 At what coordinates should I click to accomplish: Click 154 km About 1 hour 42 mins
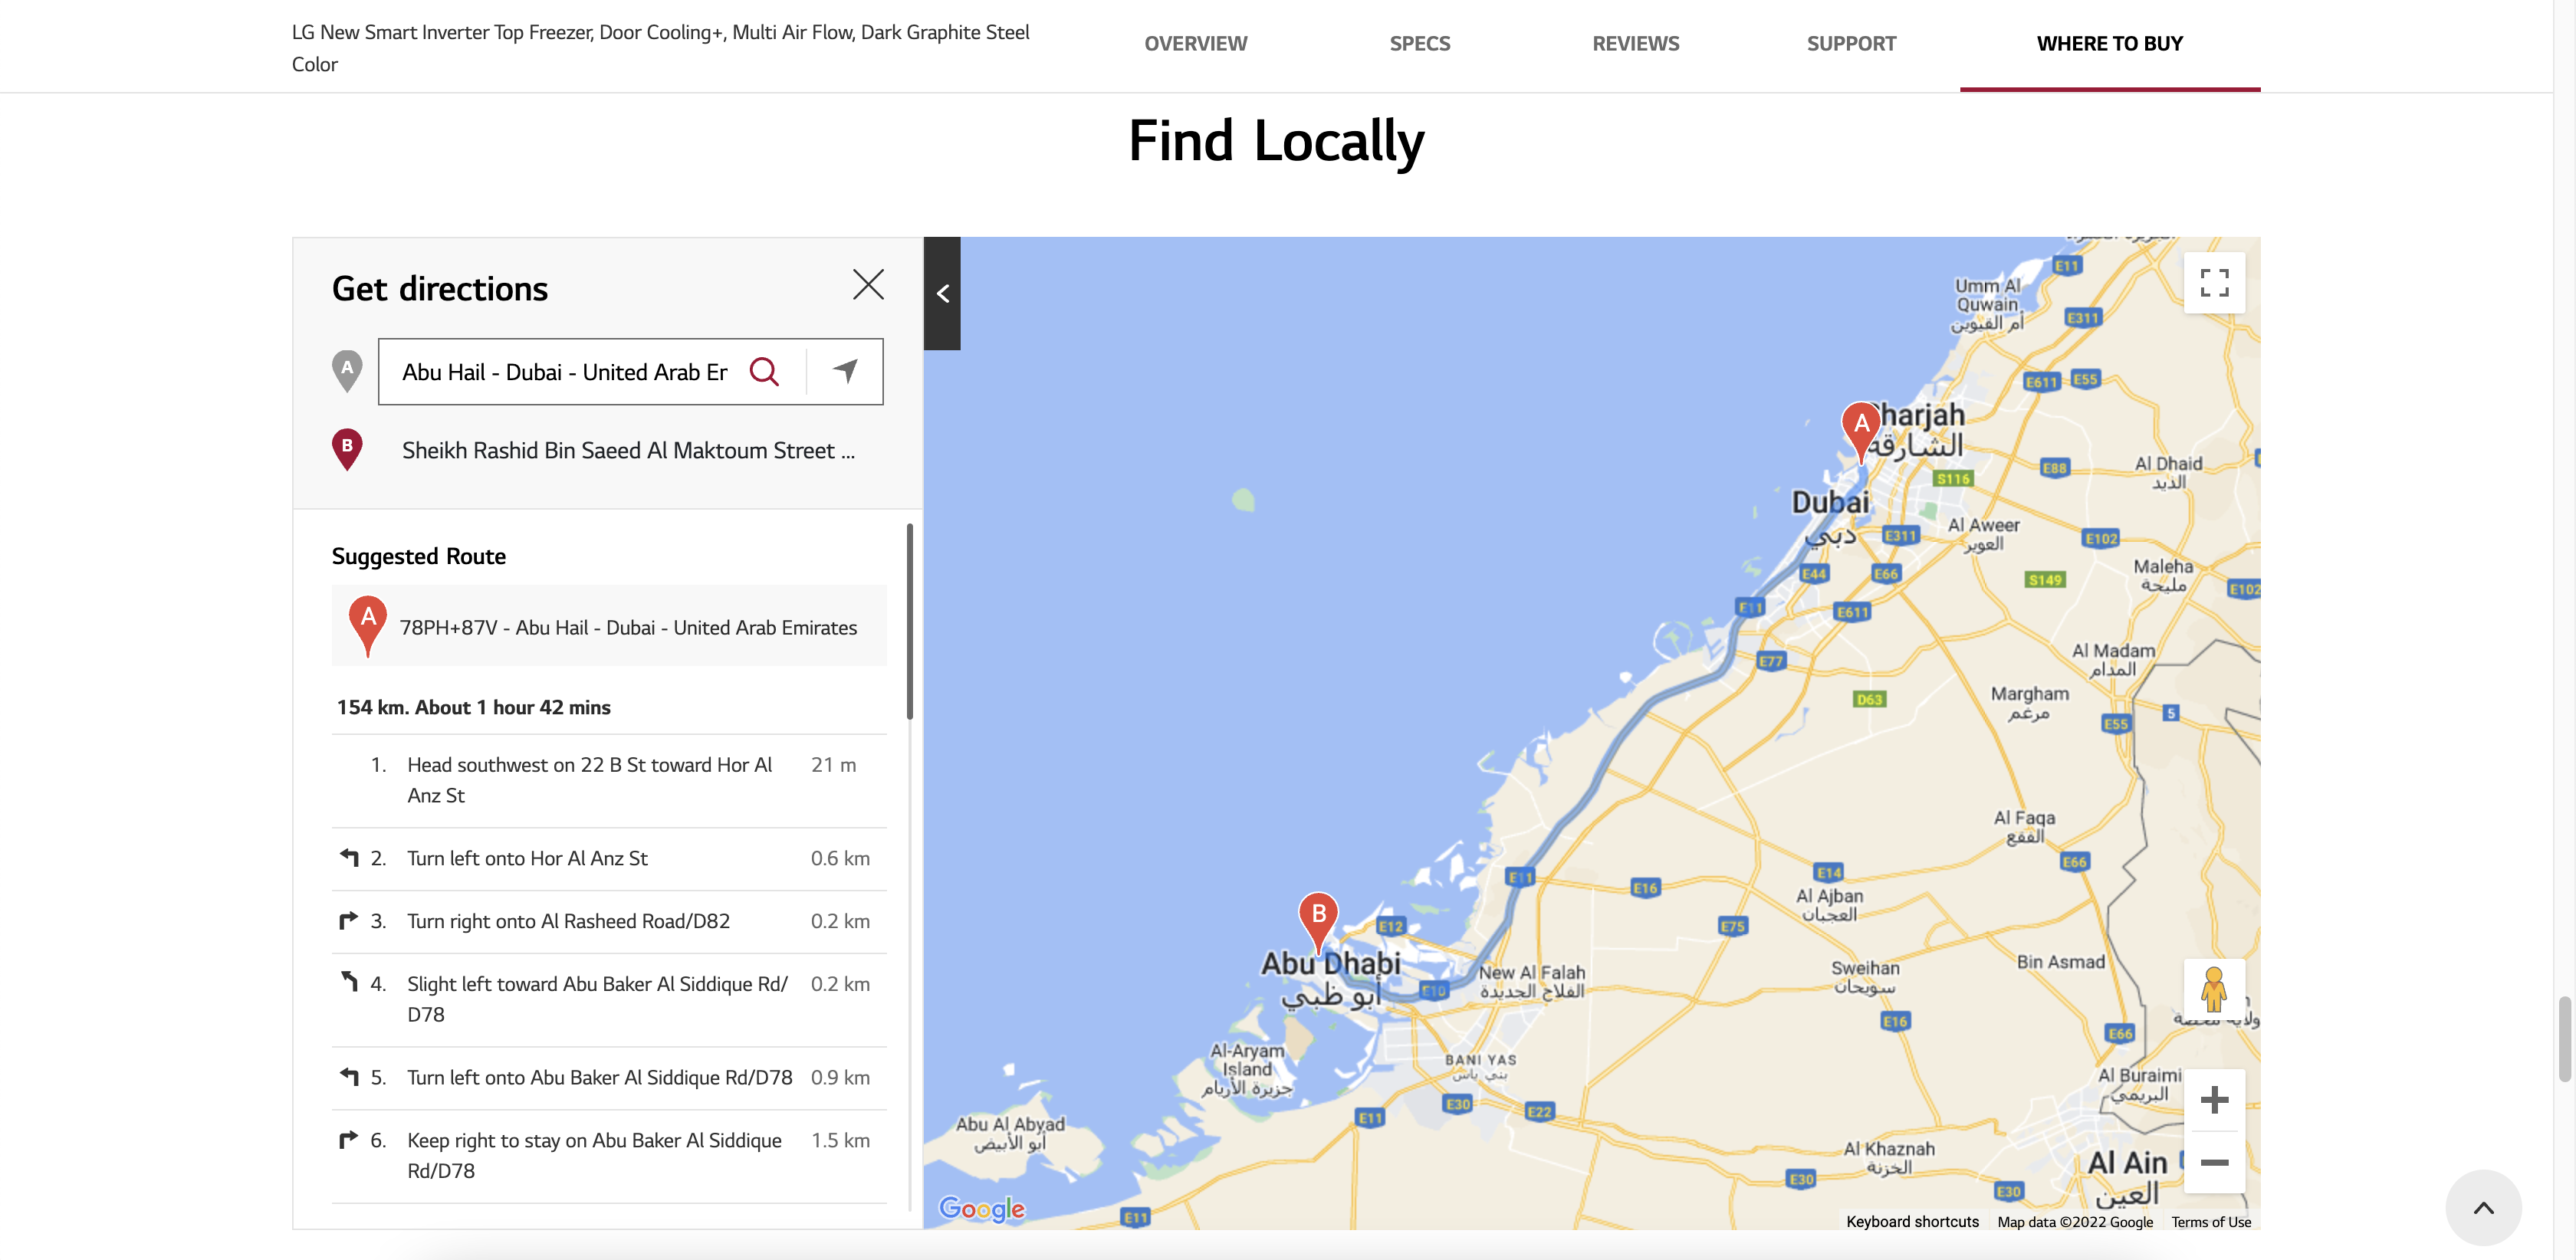(473, 707)
